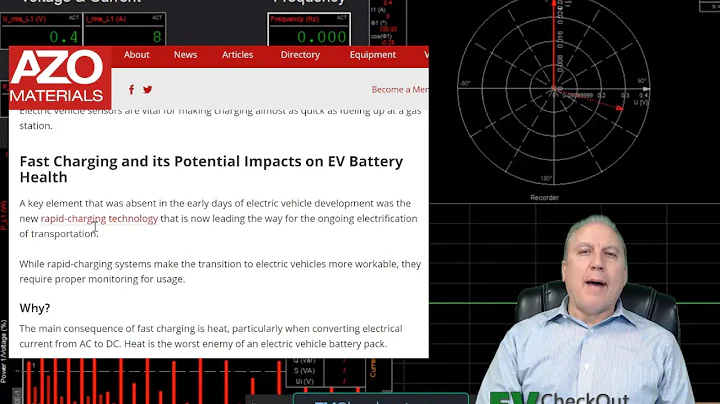Follow the rapid-charging technology link
Image resolution: width=720 pixels, height=404 pixels.
(99, 219)
